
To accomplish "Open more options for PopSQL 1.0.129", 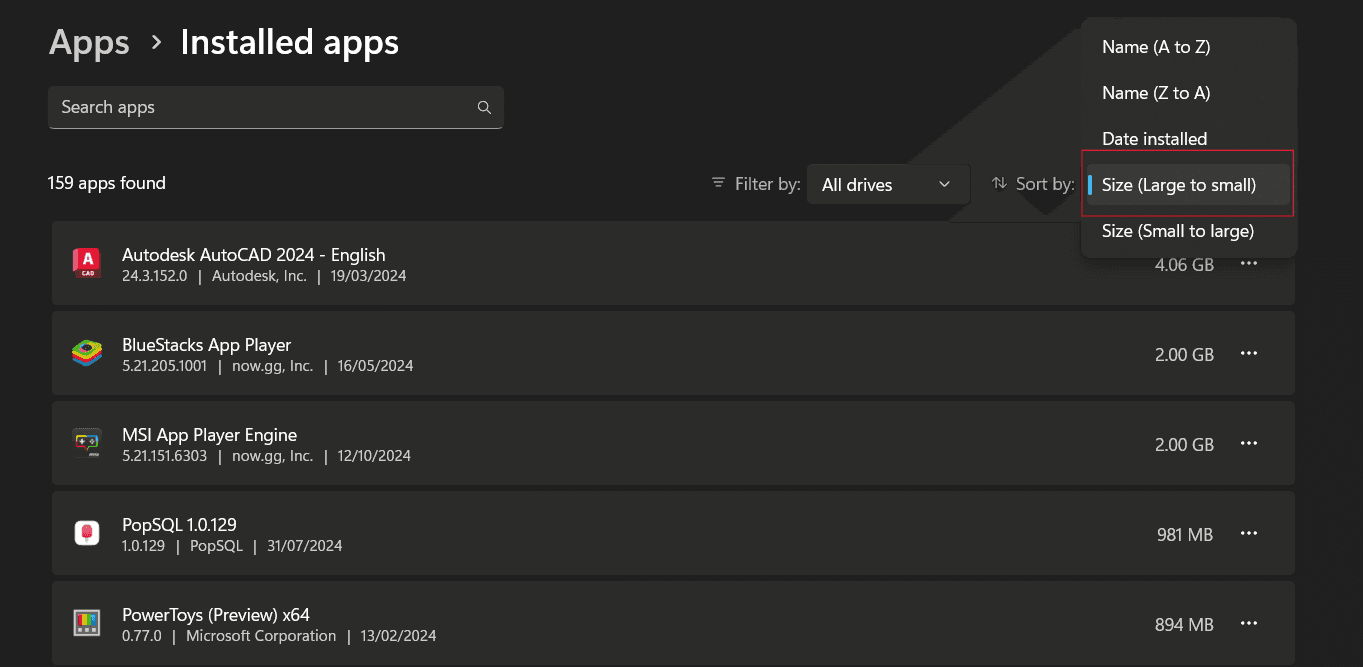I will pos(1249,533).
